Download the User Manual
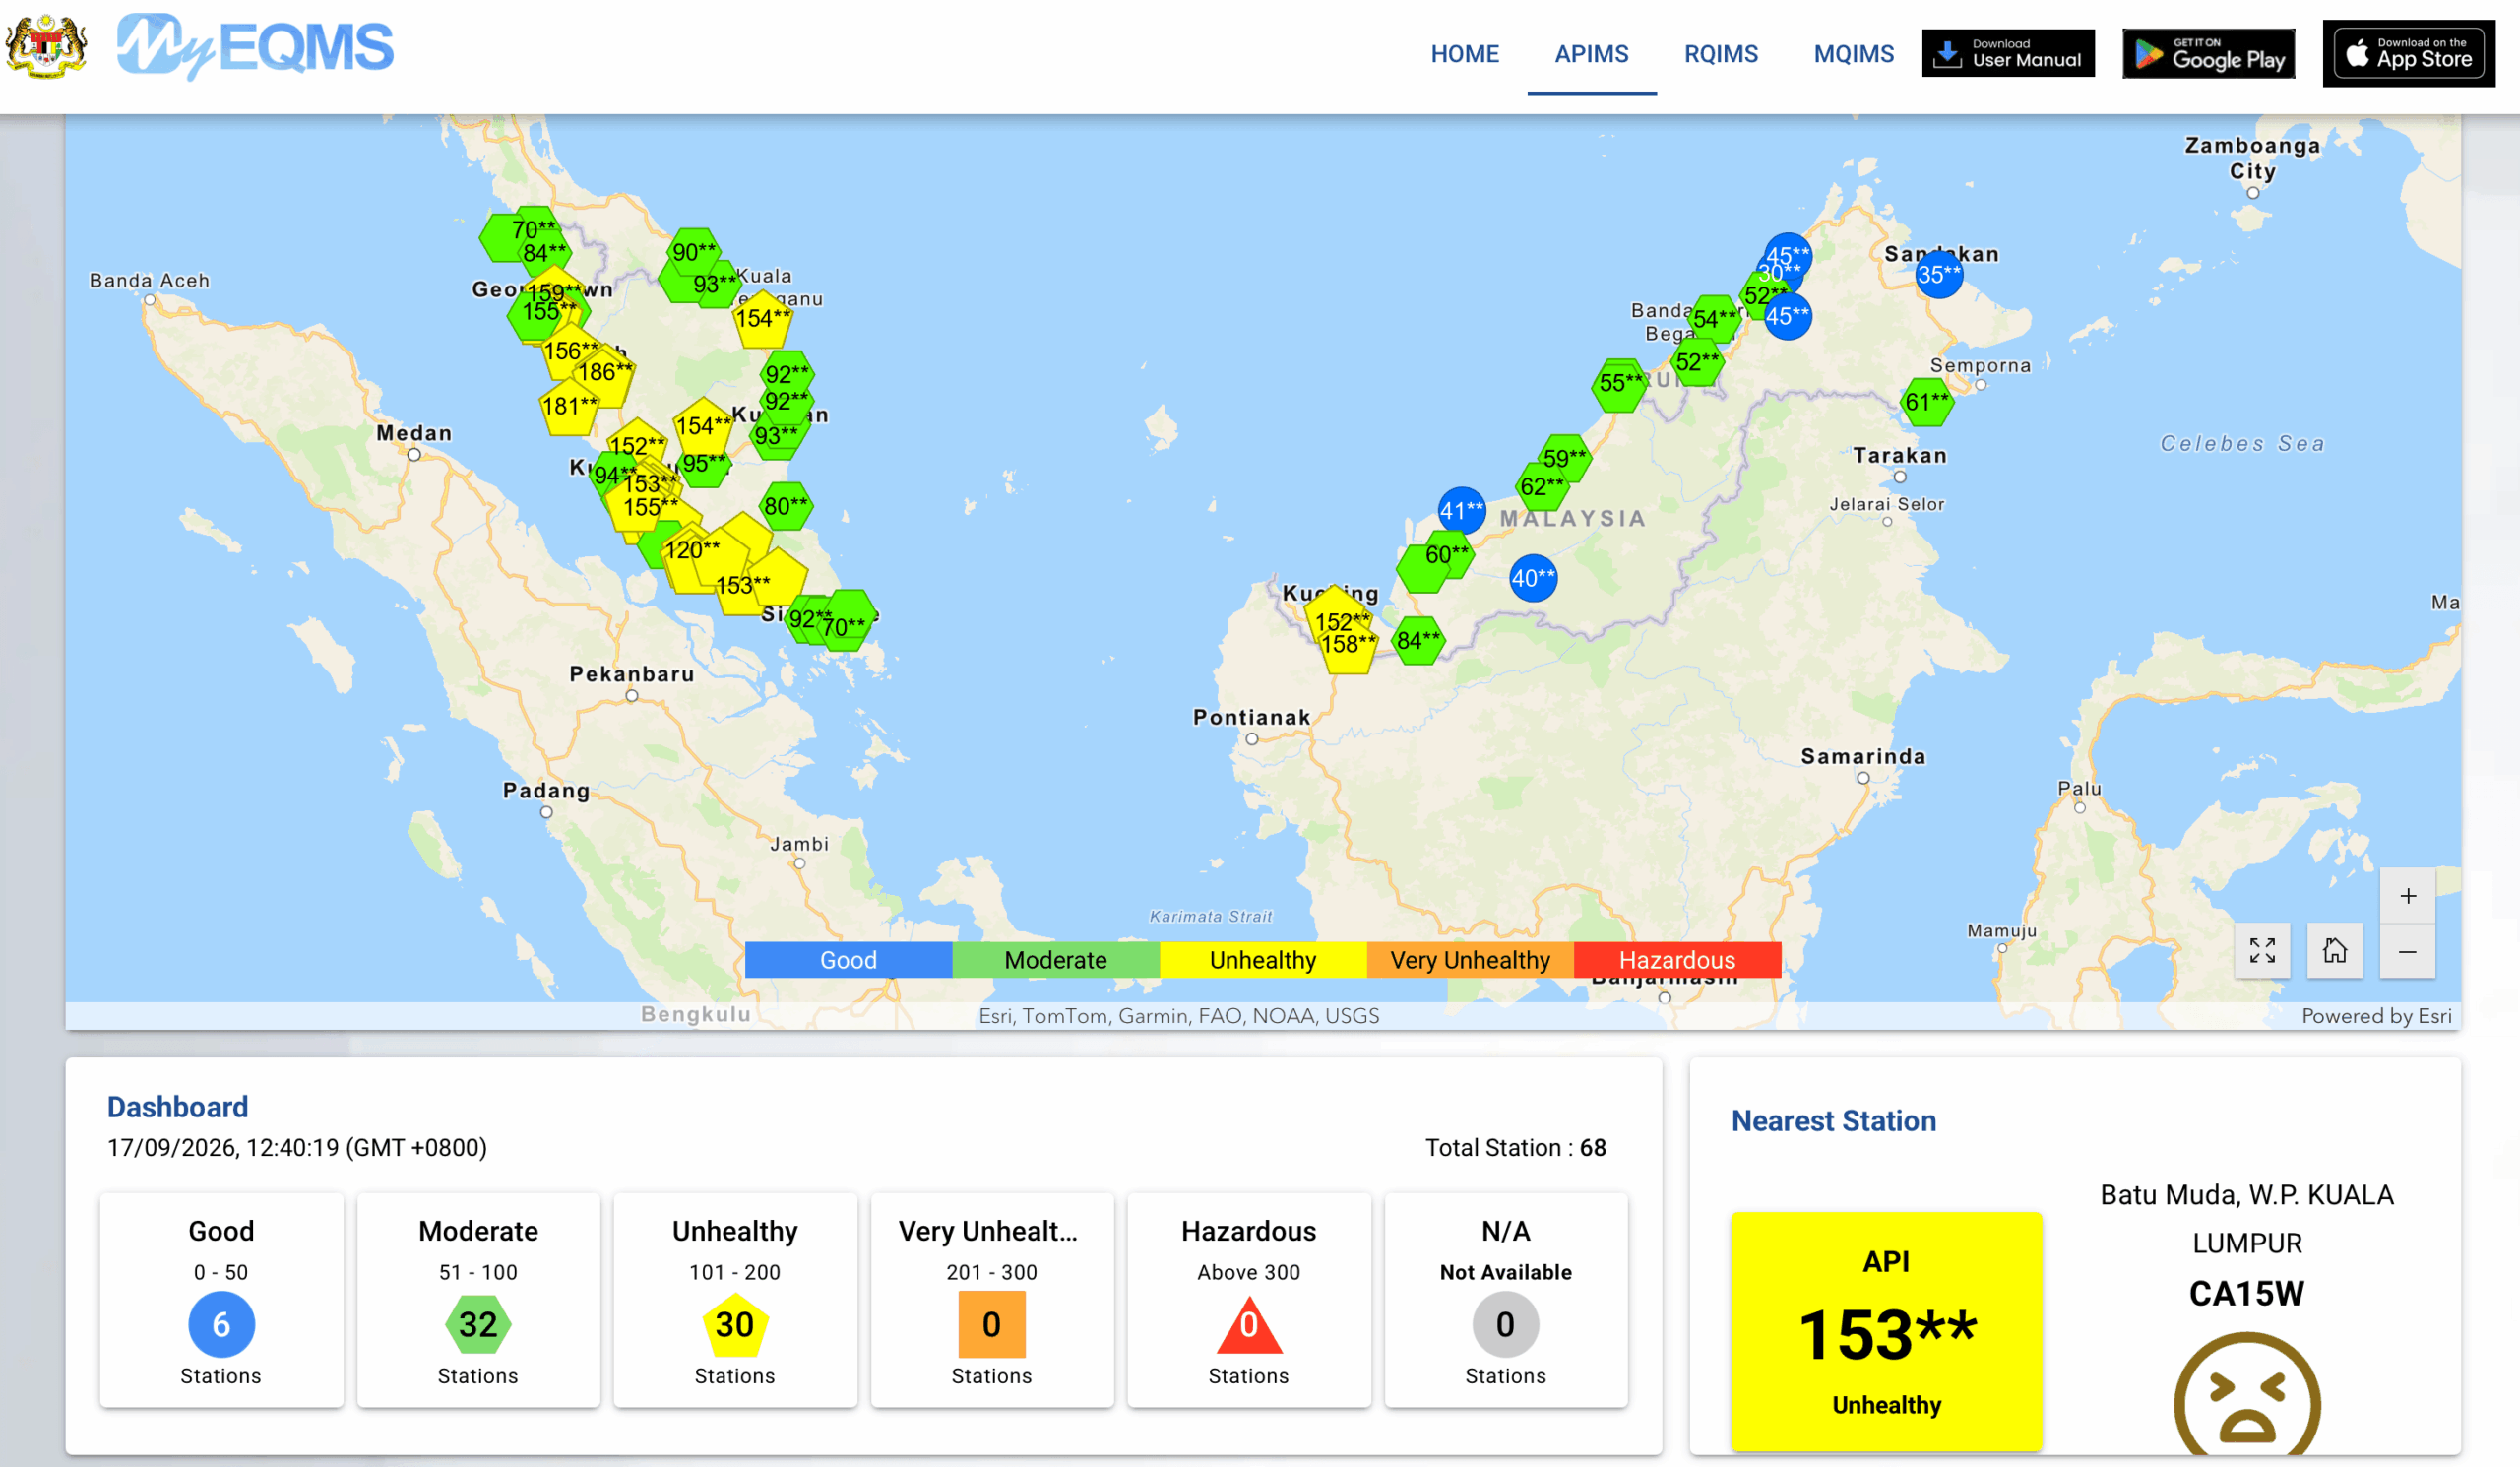This screenshot has width=2520, height=1467. pyautogui.click(x=2007, y=53)
